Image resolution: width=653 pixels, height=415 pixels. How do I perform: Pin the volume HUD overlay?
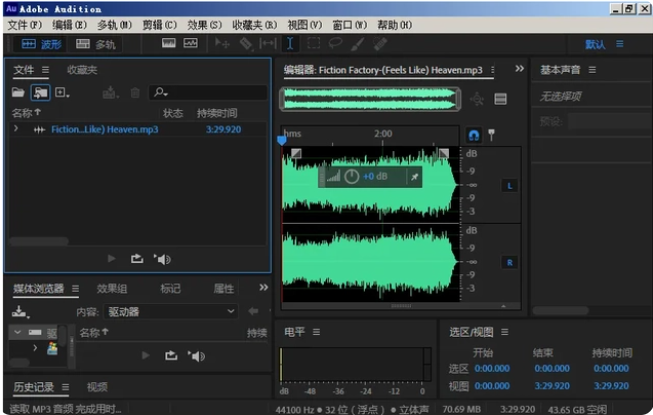point(414,176)
